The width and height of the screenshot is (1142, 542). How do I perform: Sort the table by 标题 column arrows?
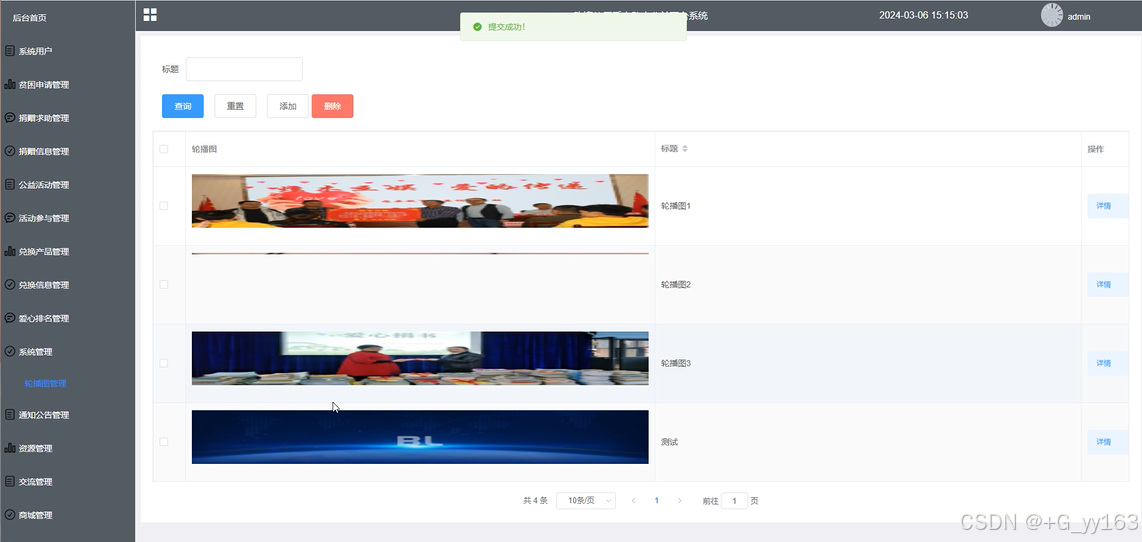[685, 149]
